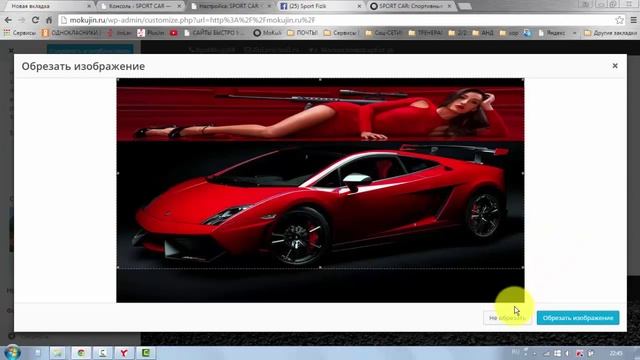The image size is (640, 360).
Task: Skip cropping with Не обрезать button
Action: pyautogui.click(x=507, y=318)
